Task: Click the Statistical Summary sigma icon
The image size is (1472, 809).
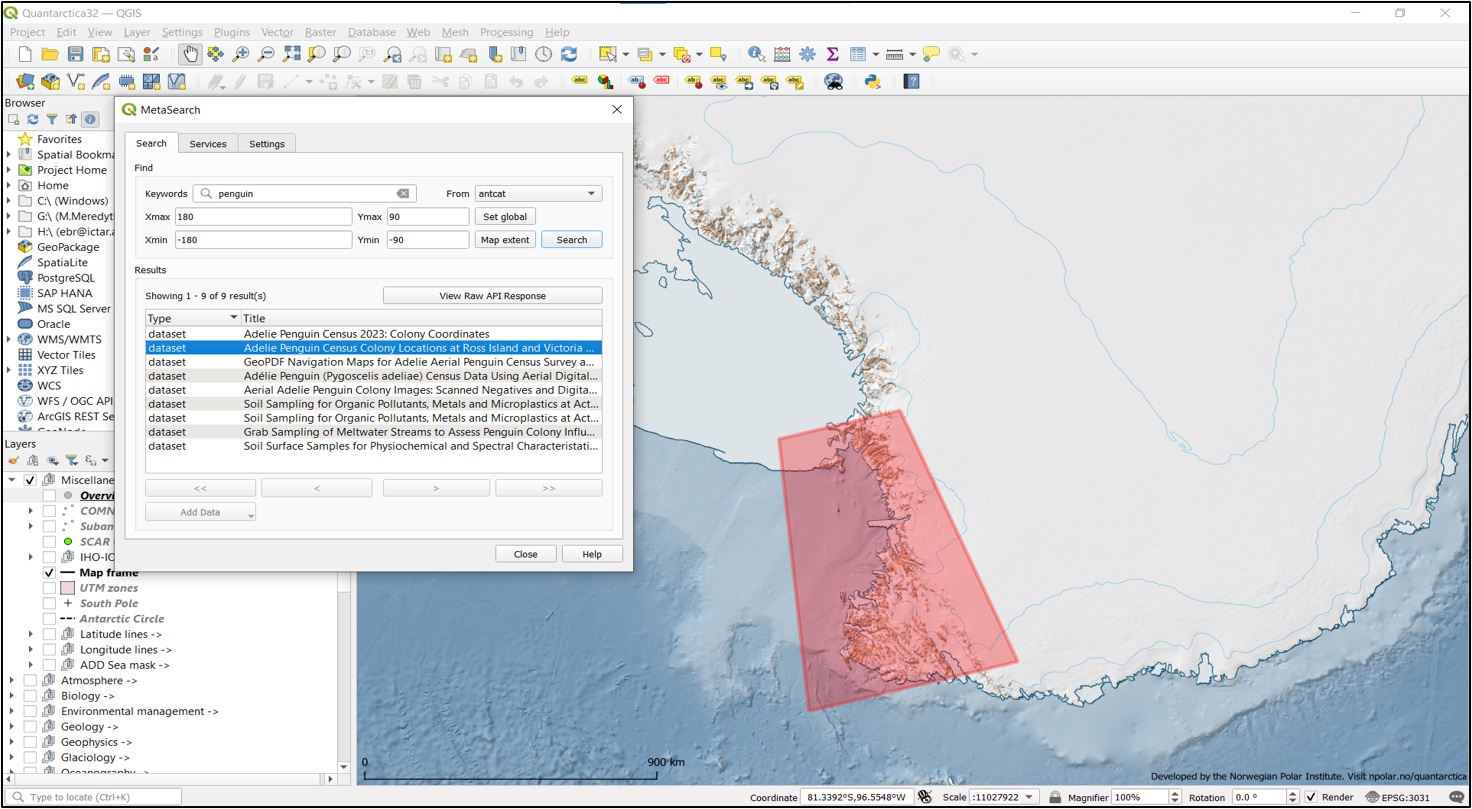Action: click(x=832, y=54)
